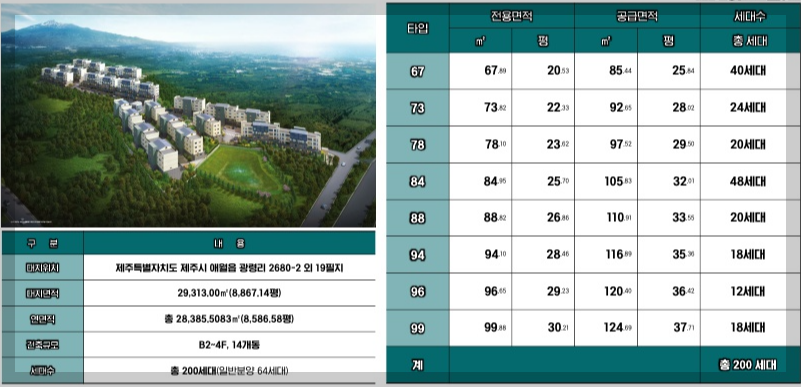Viewport: 801px width, 387px height.
Task: Click exclusive pyeong value '26.86'
Action: pos(558,218)
